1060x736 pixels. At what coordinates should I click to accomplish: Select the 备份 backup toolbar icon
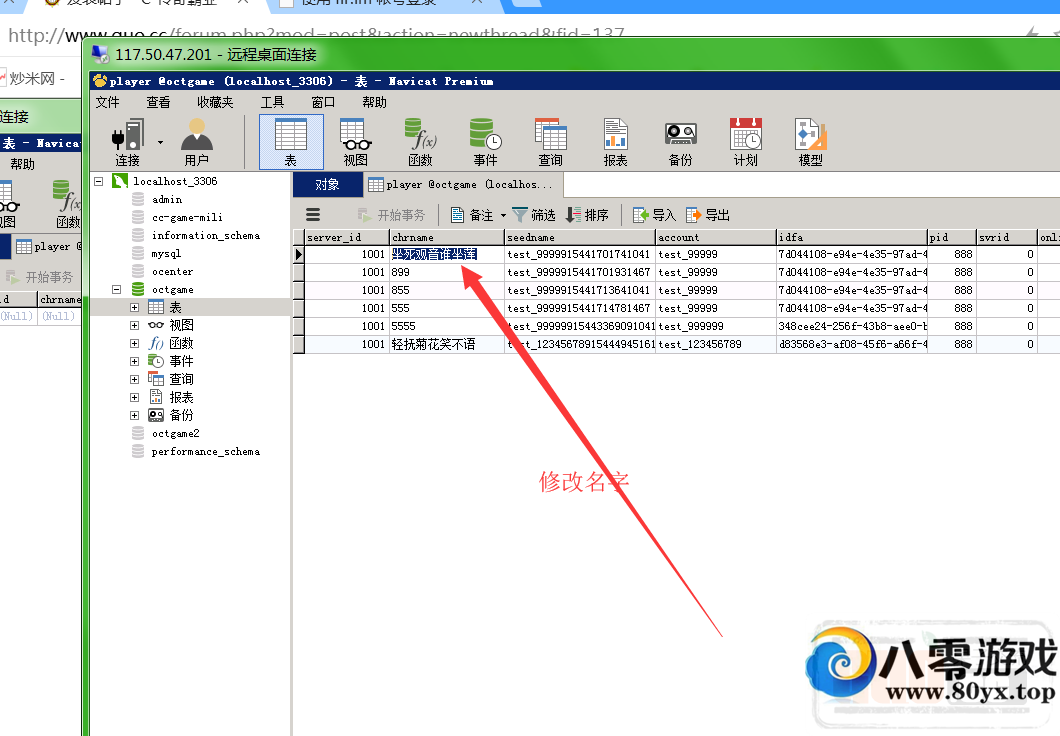click(681, 142)
